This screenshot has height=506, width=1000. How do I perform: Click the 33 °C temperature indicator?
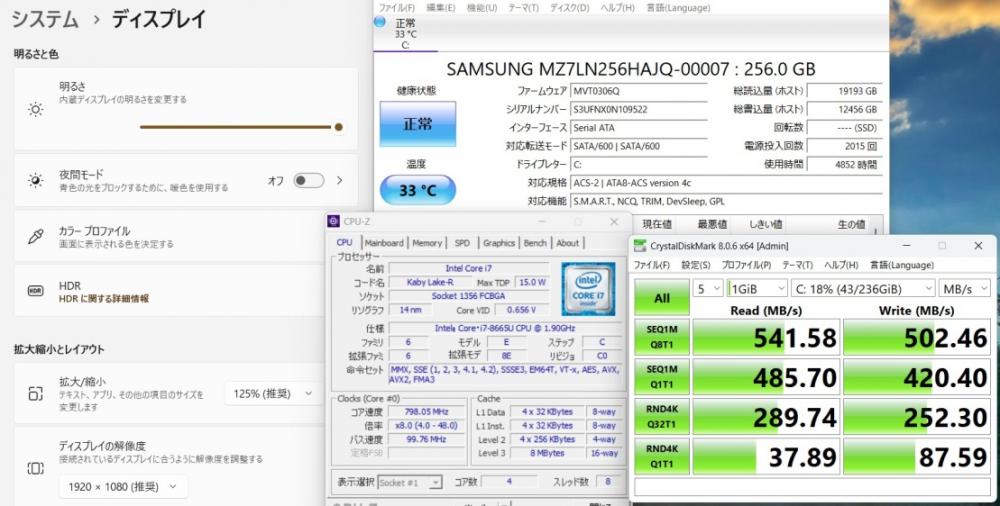(417, 190)
